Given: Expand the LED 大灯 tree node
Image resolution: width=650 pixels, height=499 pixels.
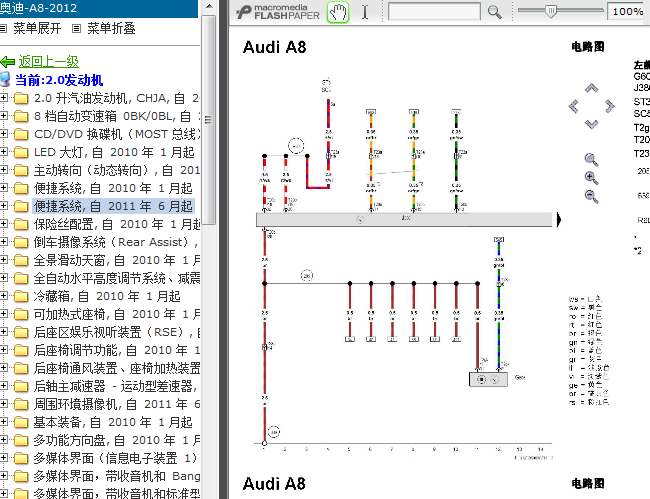Looking at the screenshot, I should pyautogui.click(x=3, y=152).
